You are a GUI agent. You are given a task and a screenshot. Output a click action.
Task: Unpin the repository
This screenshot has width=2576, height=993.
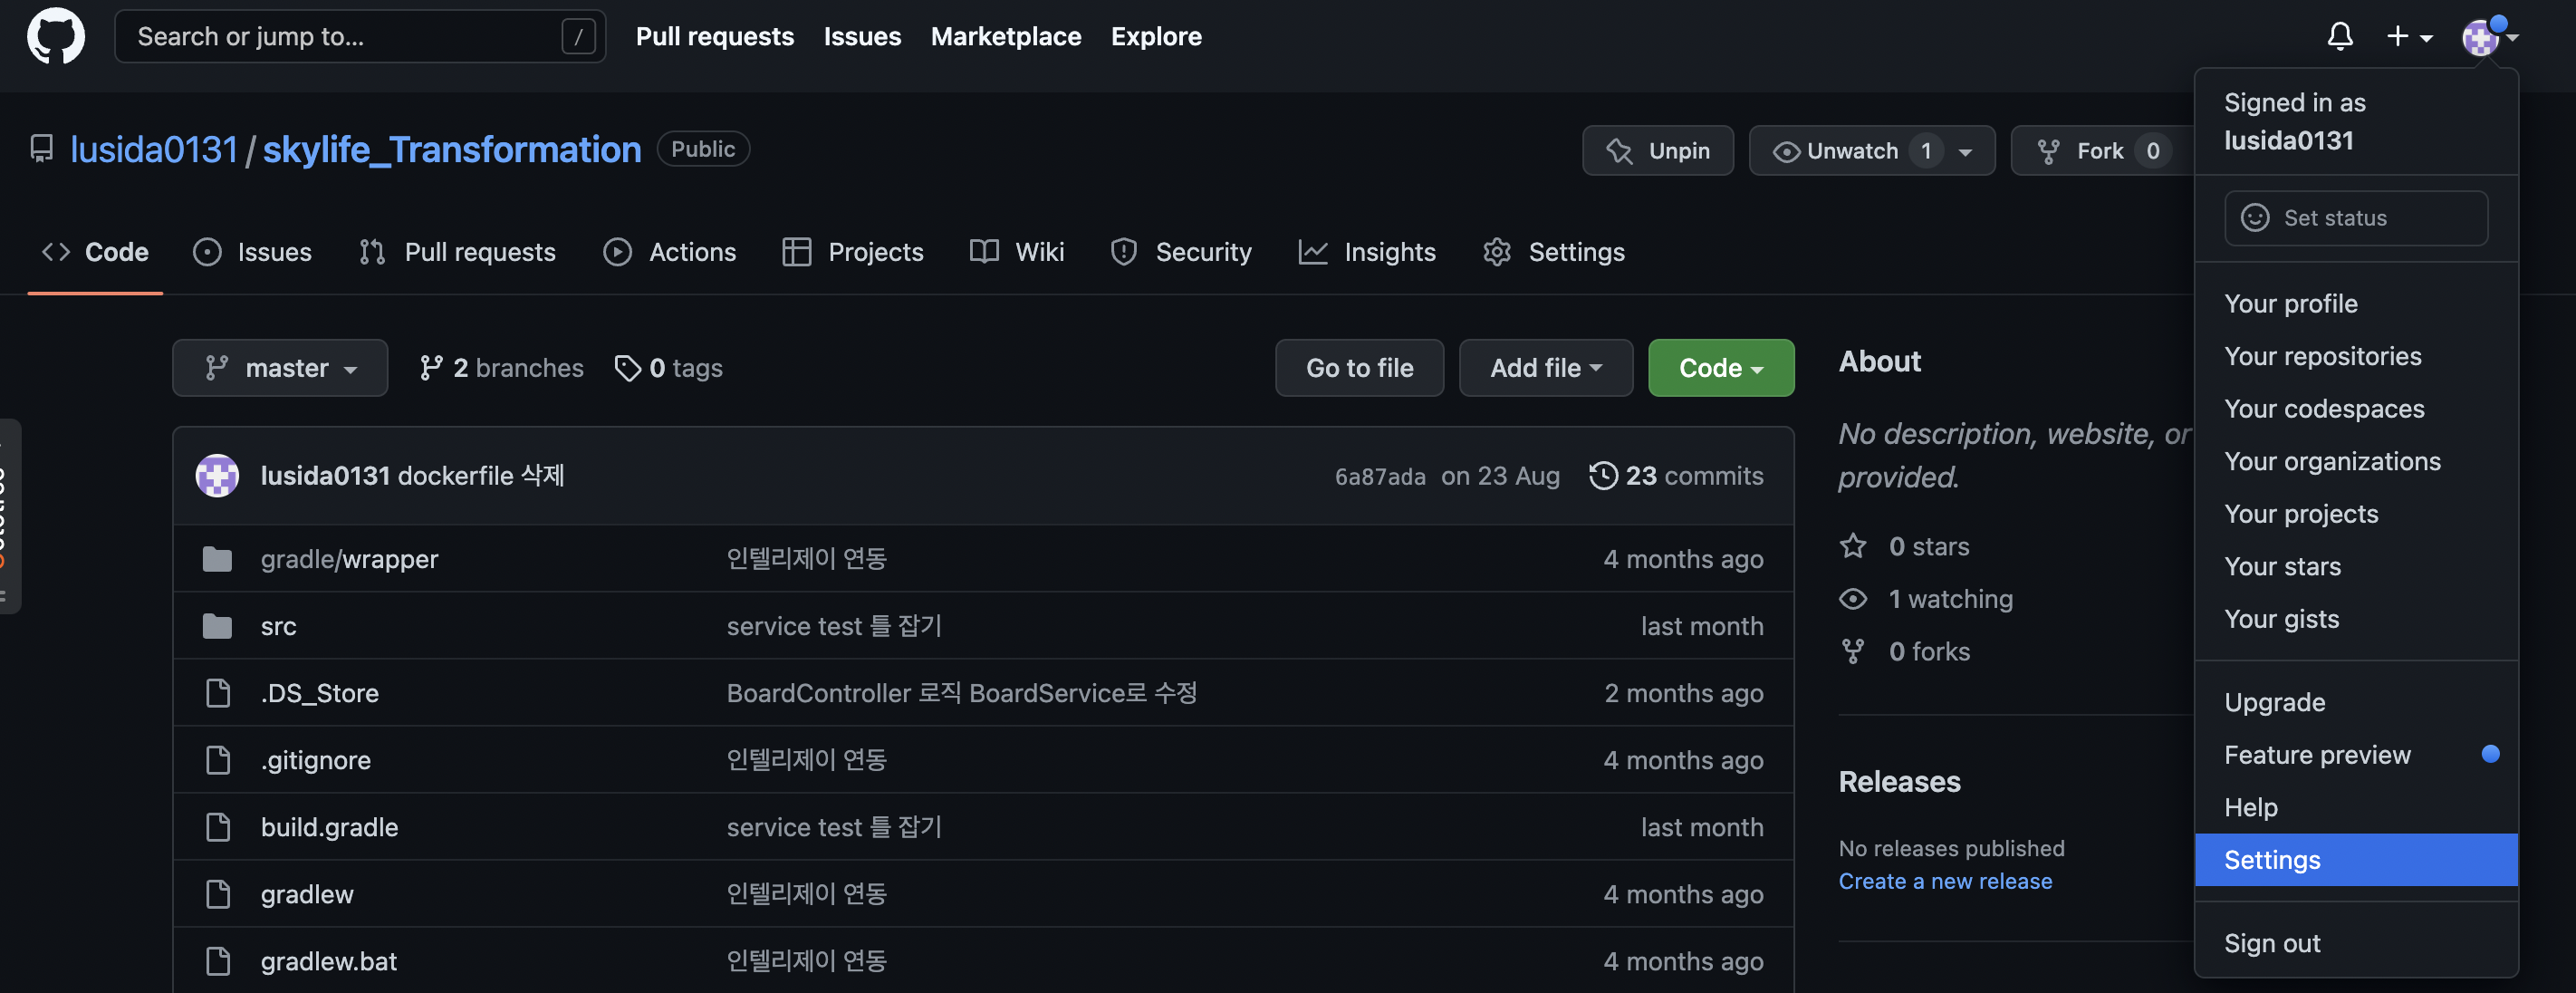[1657, 151]
